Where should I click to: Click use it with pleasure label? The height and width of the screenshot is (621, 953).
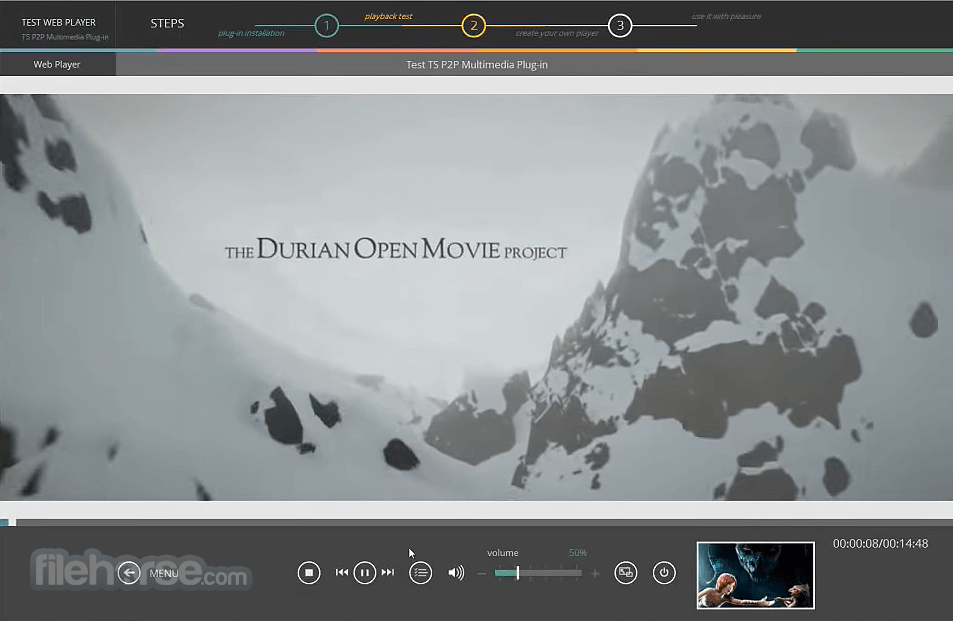[726, 16]
